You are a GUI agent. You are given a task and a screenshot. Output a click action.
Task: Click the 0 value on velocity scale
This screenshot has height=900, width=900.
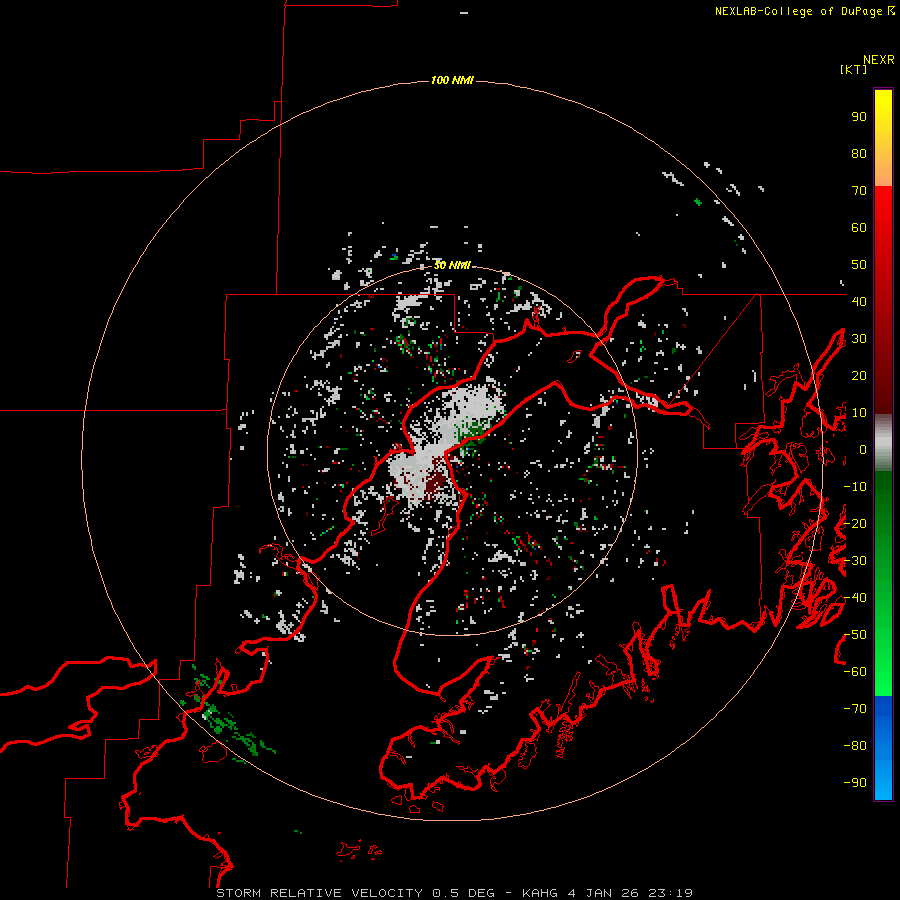pos(863,450)
